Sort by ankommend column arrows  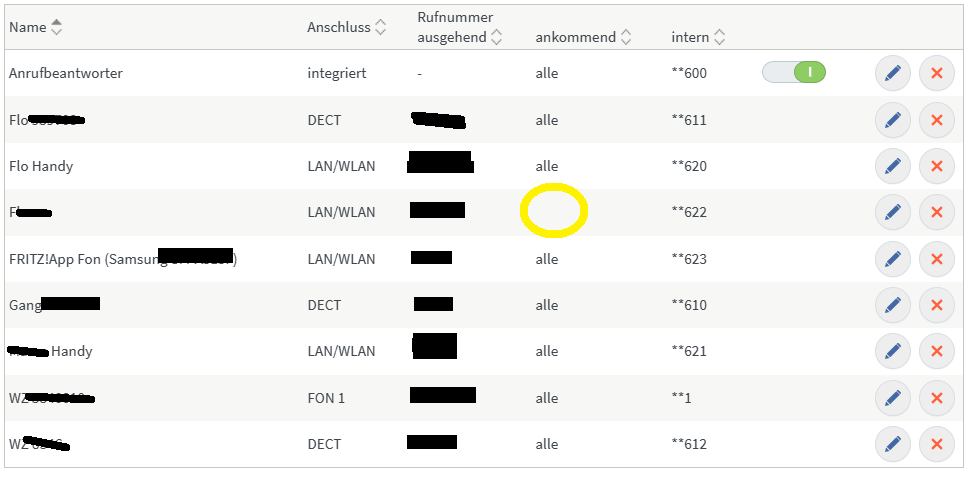pos(625,38)
